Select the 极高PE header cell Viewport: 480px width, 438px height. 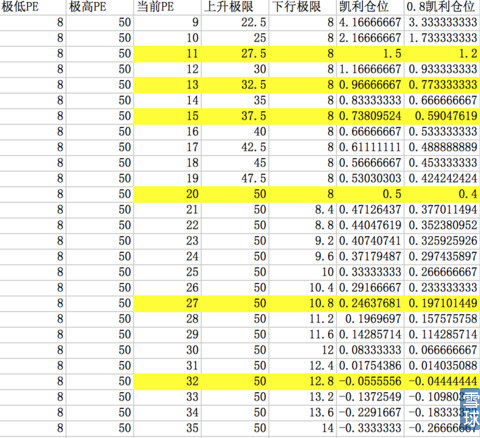point(100,7)
